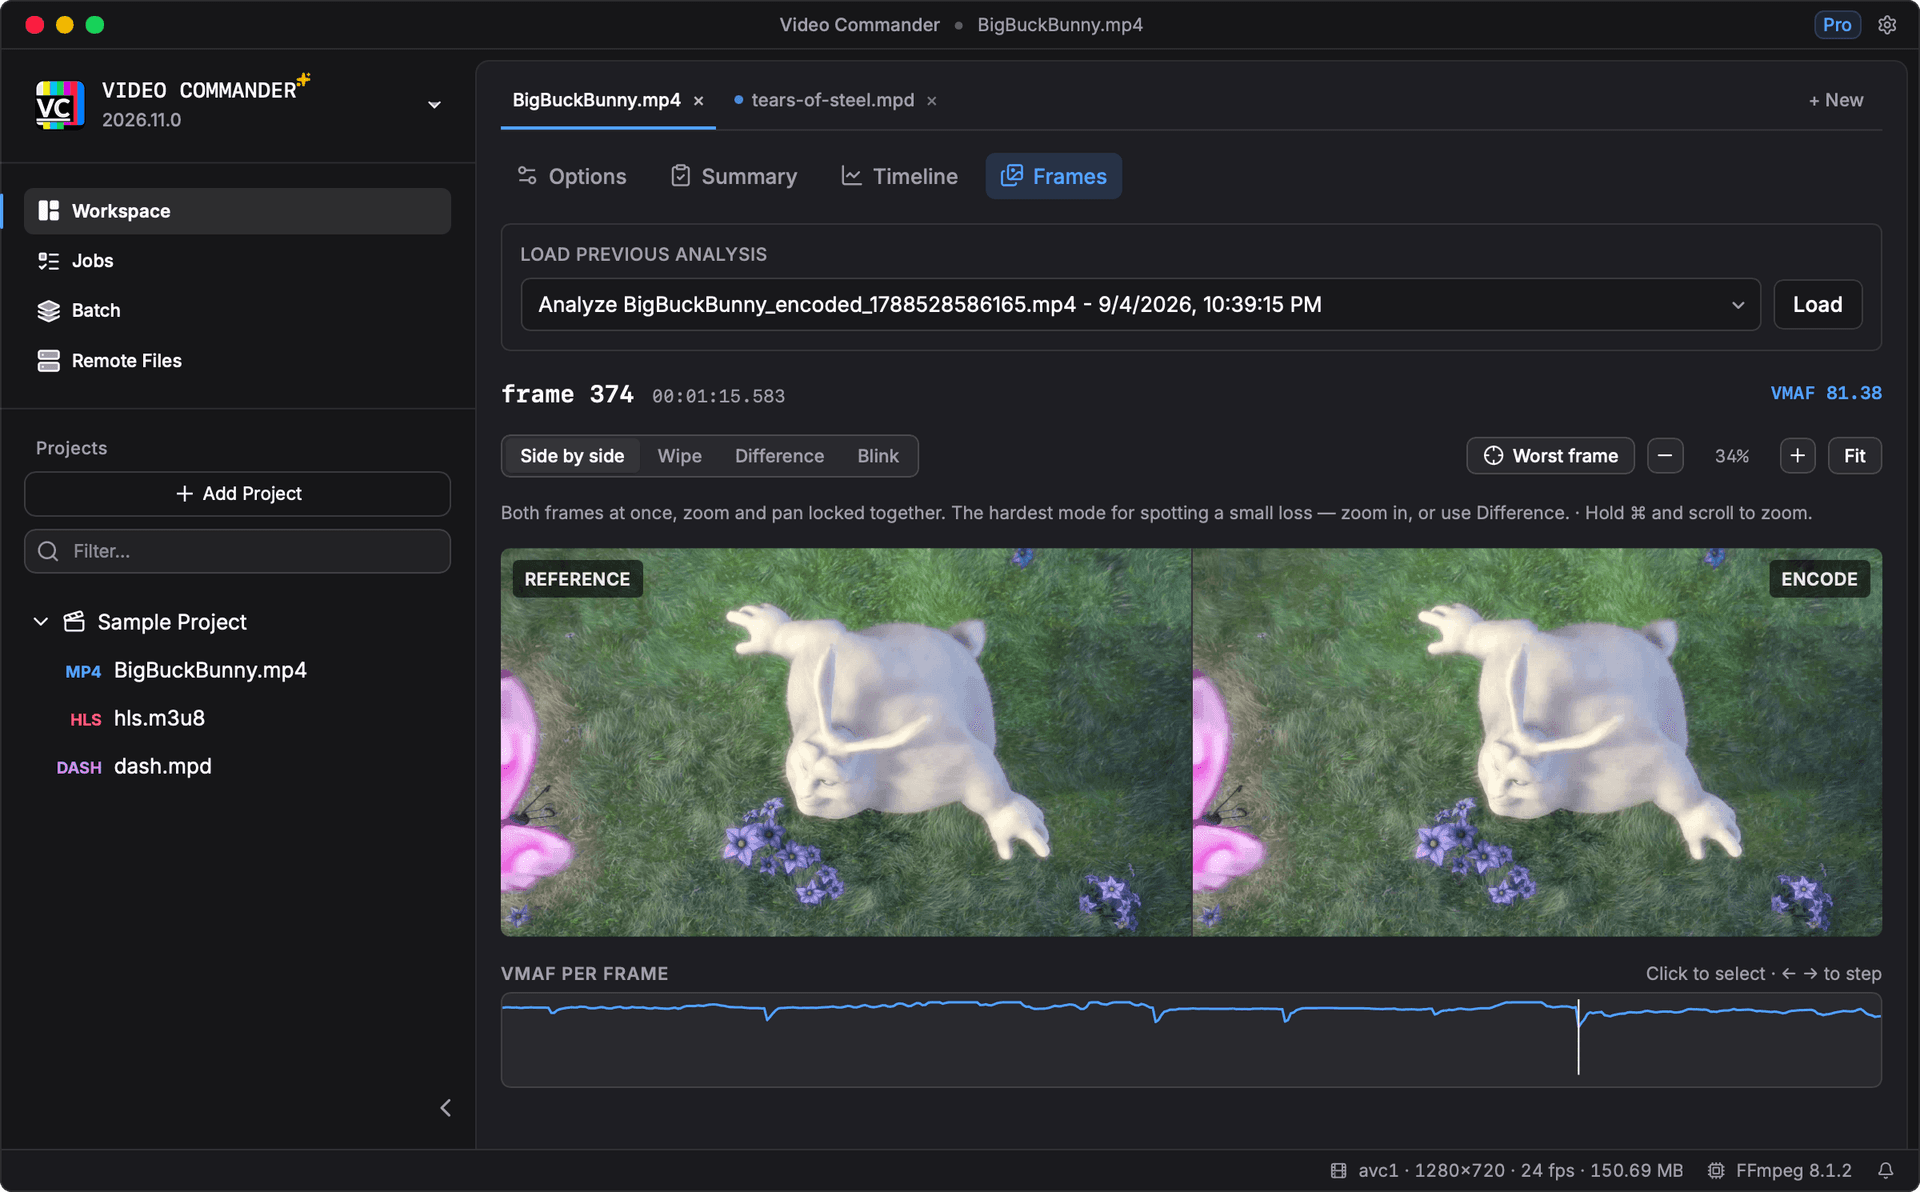Screen dimensions: 1920x1192
Task: Open Batch from the sidebar
Action: point(237,311)
